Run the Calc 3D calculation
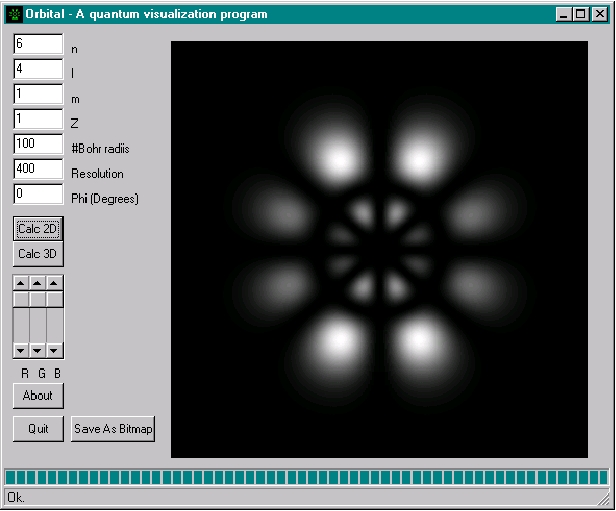Image resolution: width=616 pixels, height=511 pixels. (x=38, y=254)
